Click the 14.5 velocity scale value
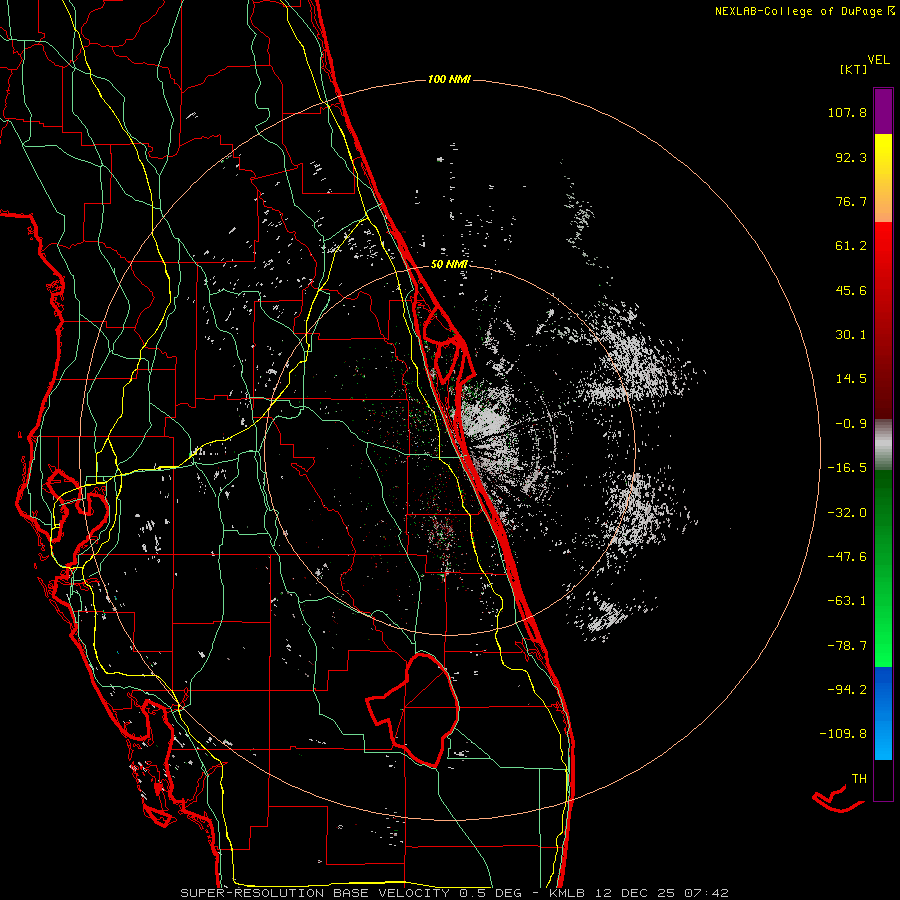 (x=851, y=379)
